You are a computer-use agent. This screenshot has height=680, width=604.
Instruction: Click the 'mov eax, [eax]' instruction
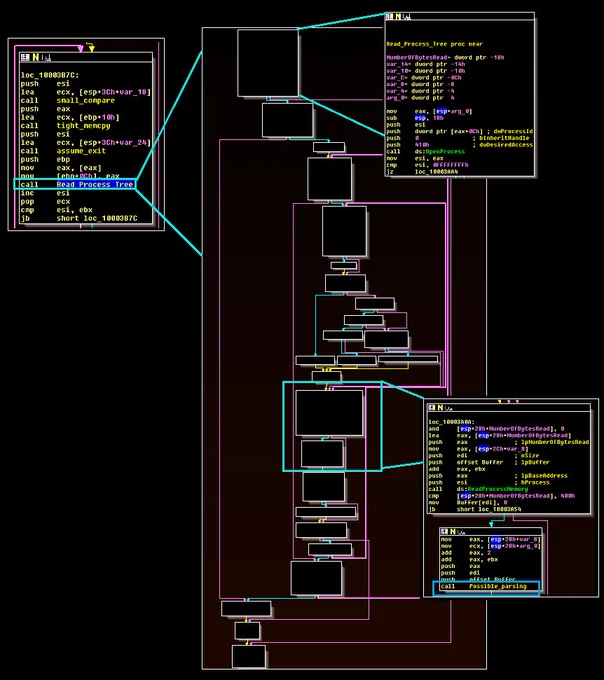click(x=61, y=168)
